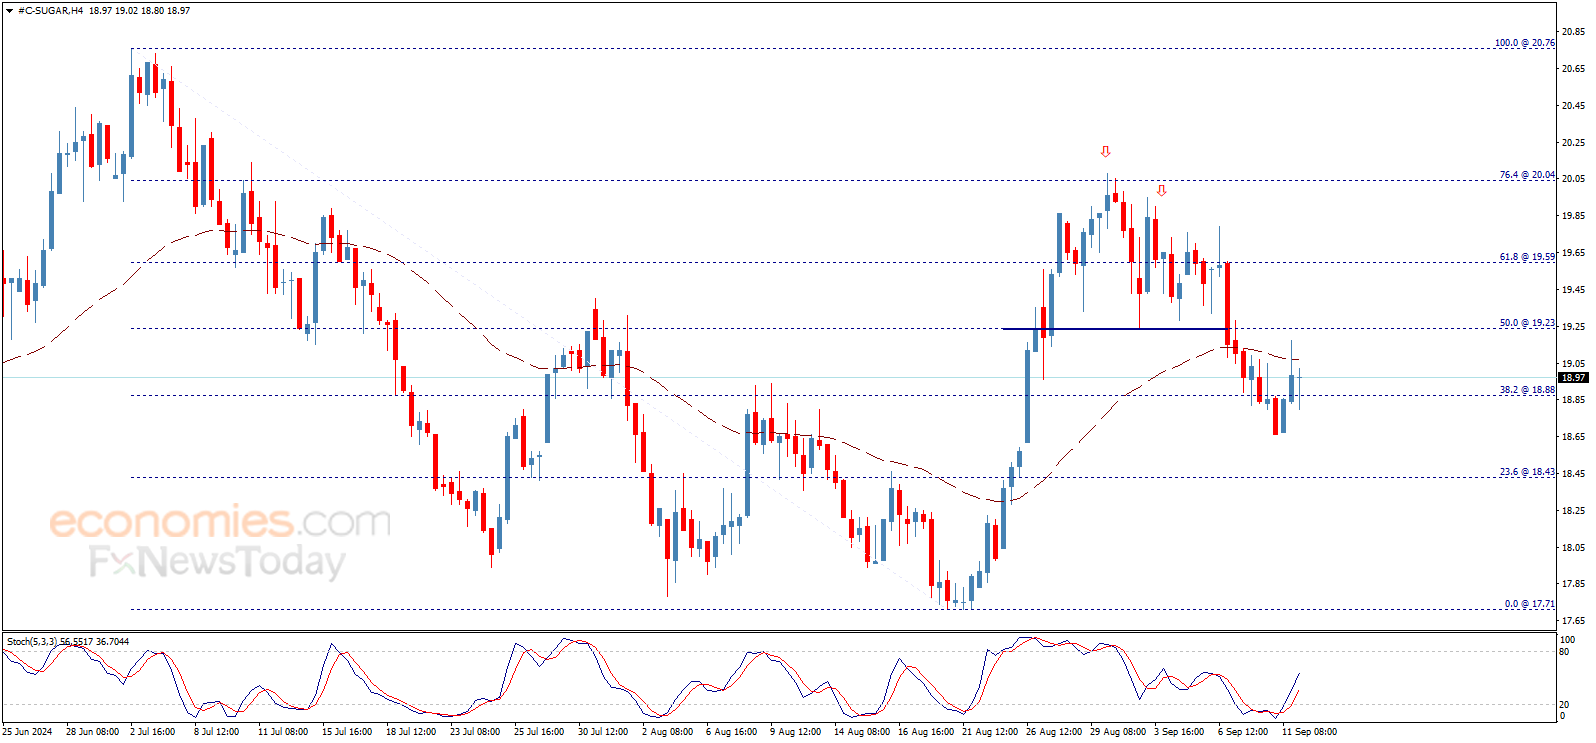Click the FxNewsToday watermark logo
The image size is (1596, 743).
pos(217,562)
